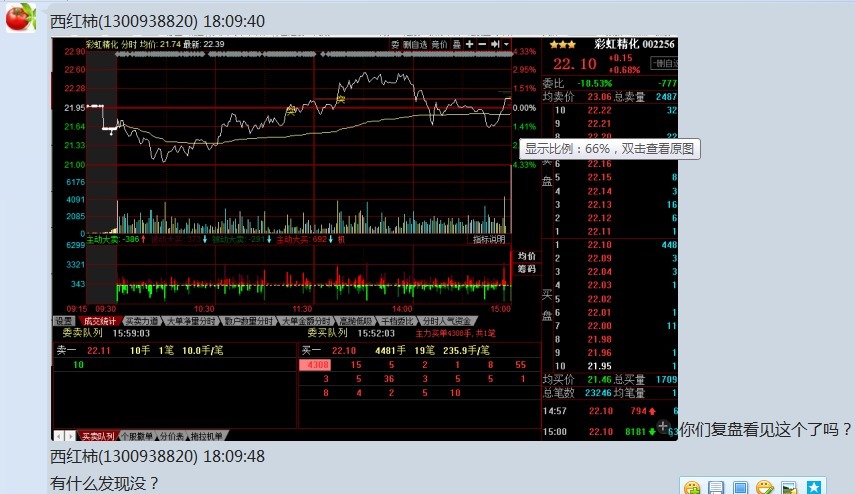Click the -删自选 button beside the price
This screenshot has width=855, height=494.
664,63
